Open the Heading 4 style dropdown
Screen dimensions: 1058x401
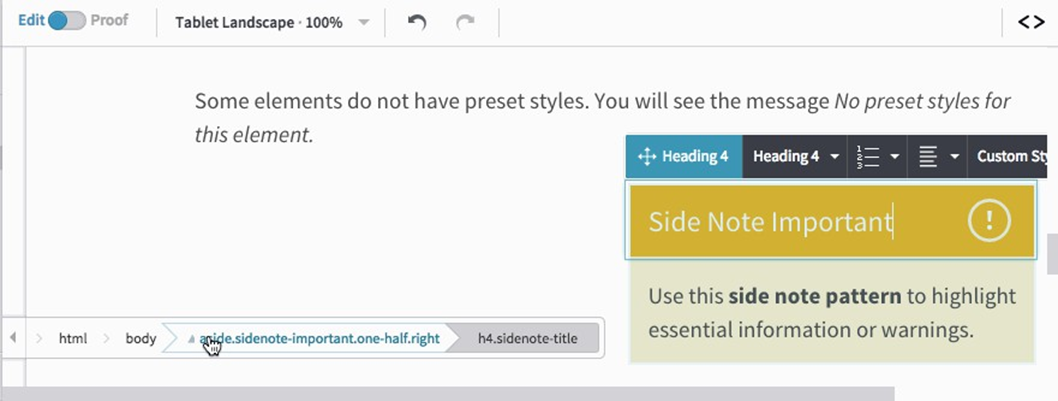(795, 157)
